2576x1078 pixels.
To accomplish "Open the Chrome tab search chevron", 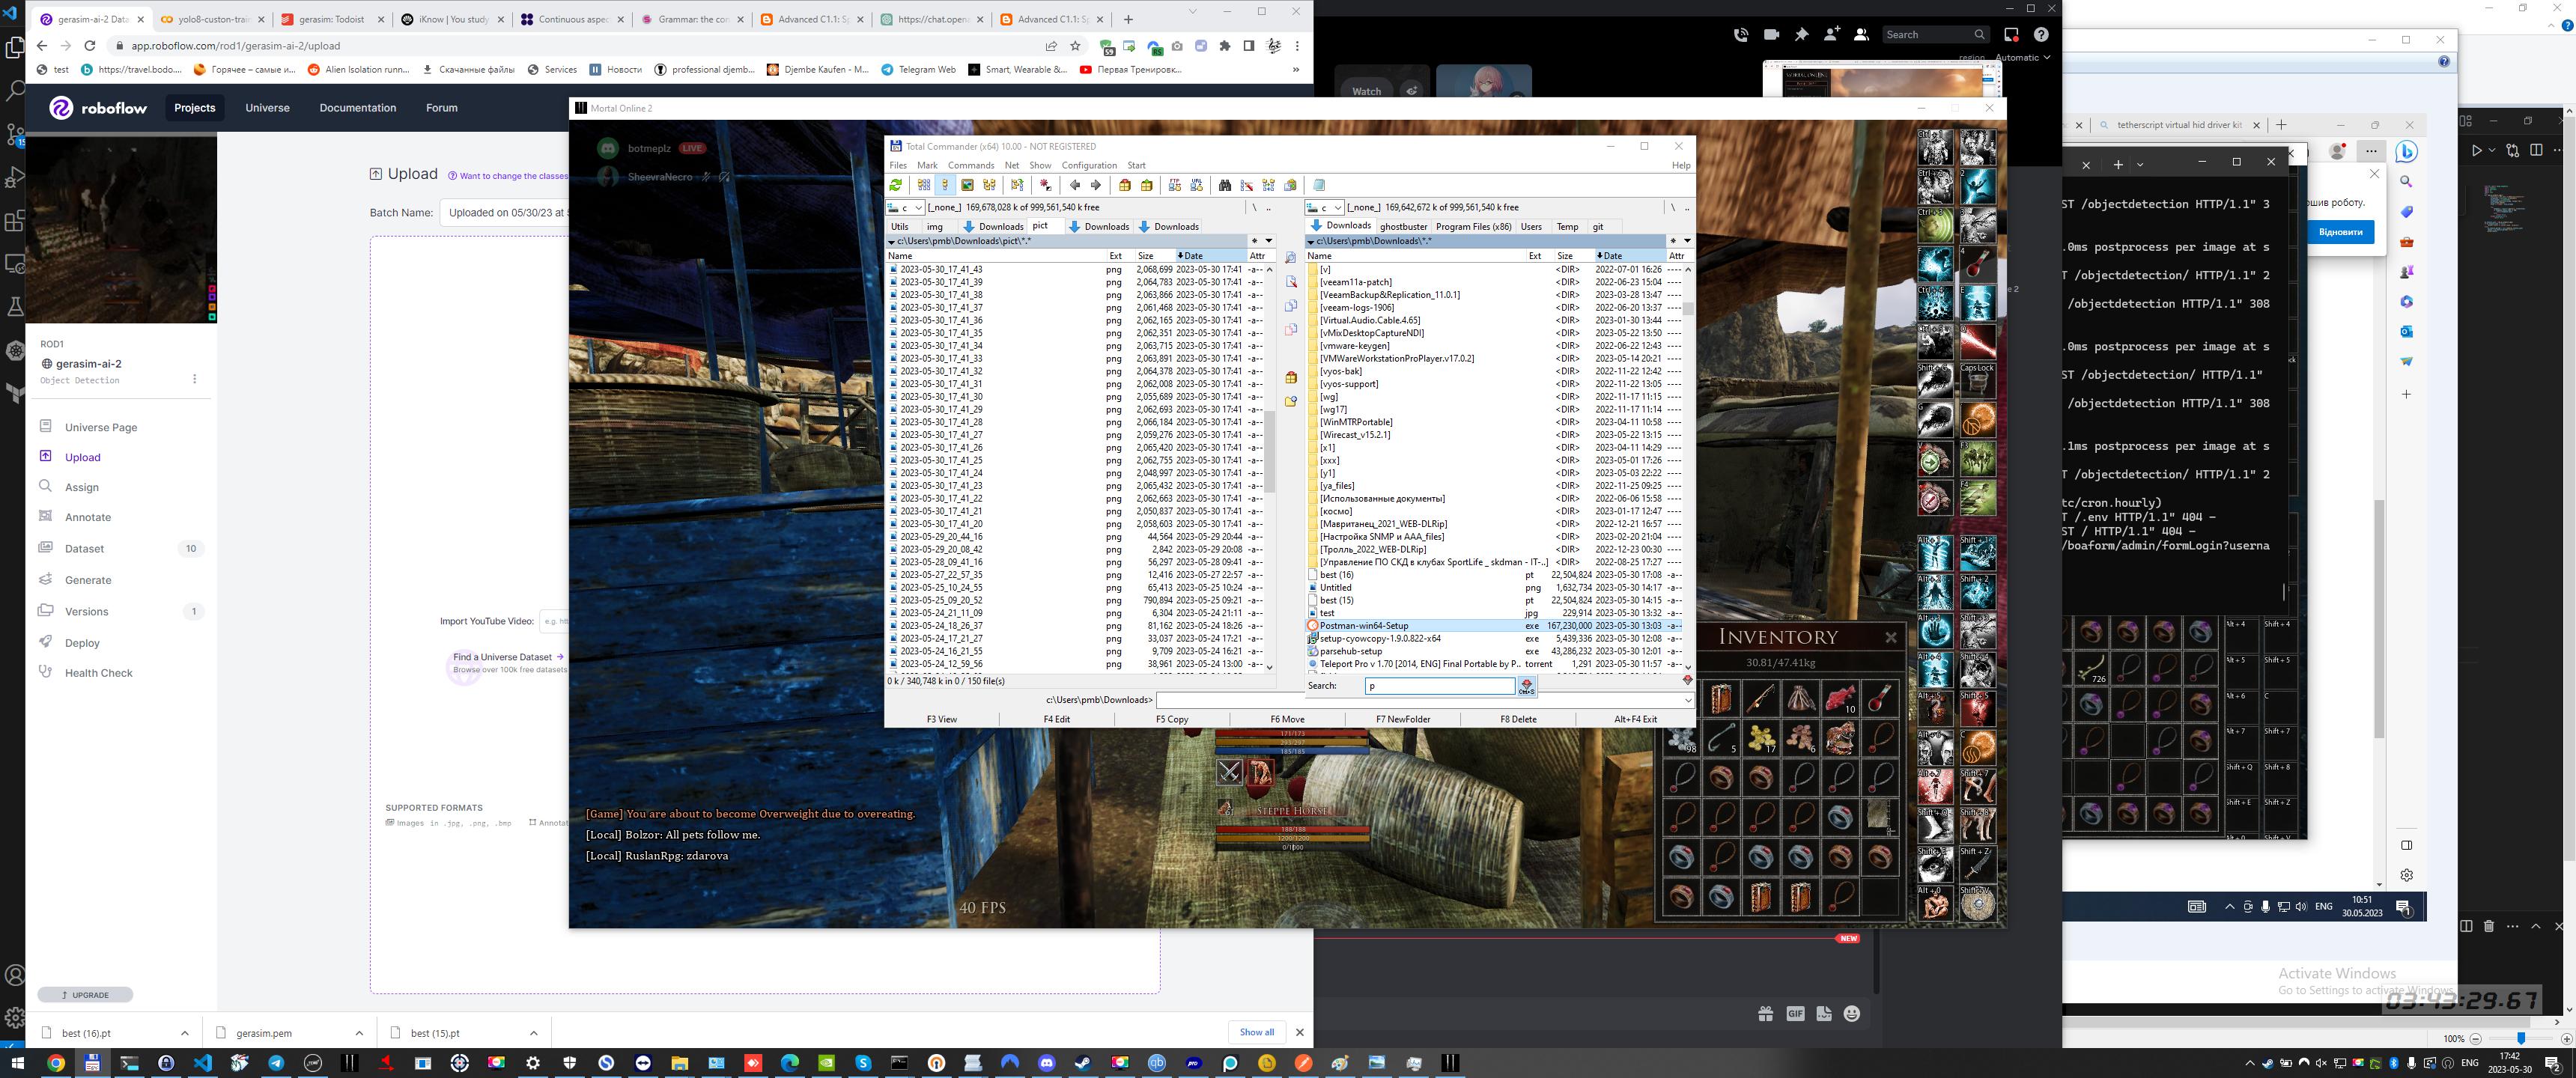I will (x=1192, y=11).
